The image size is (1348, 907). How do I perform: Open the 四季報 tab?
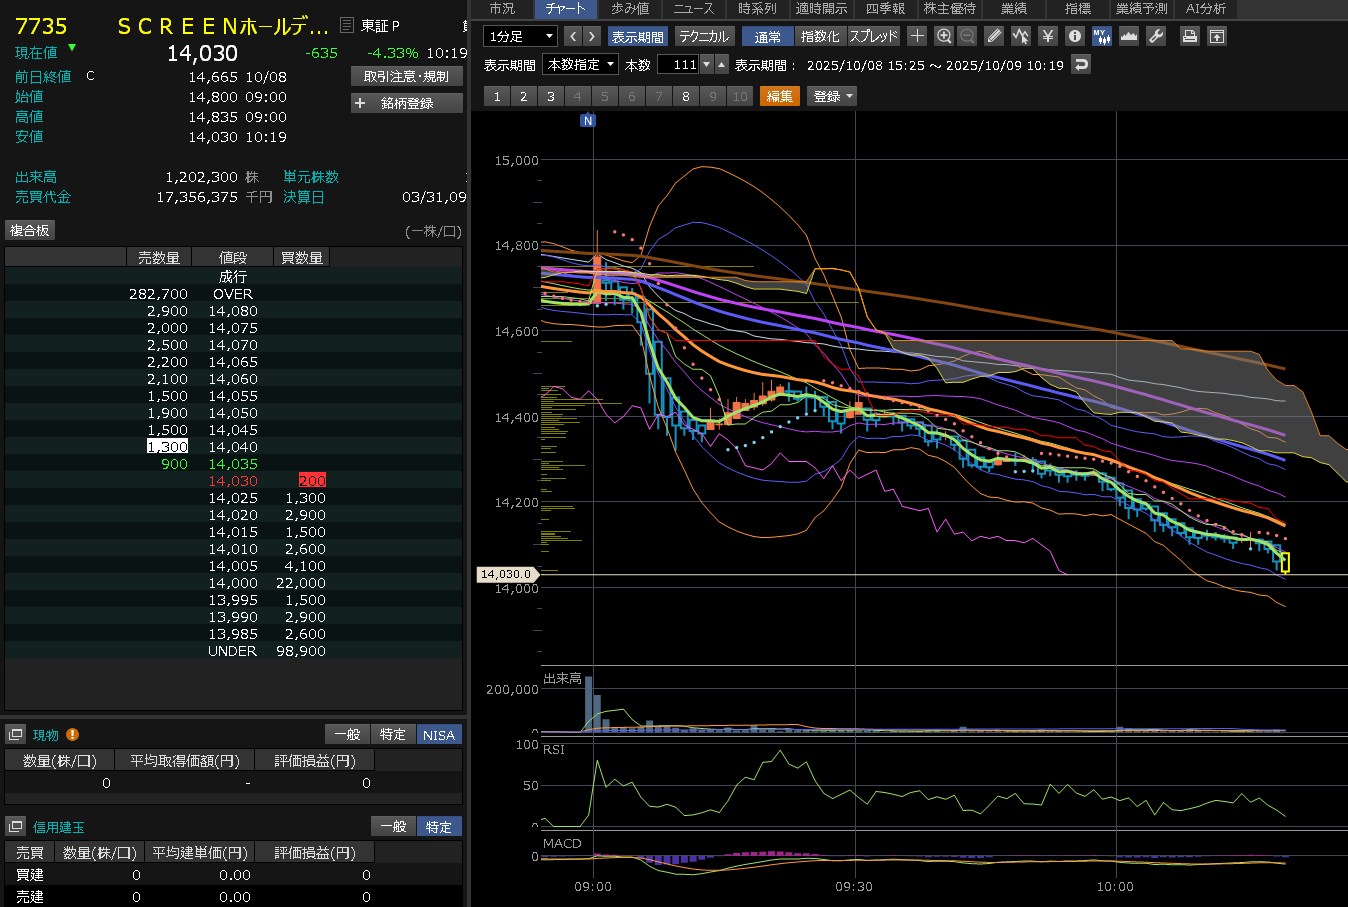click(x=885, y=8)
